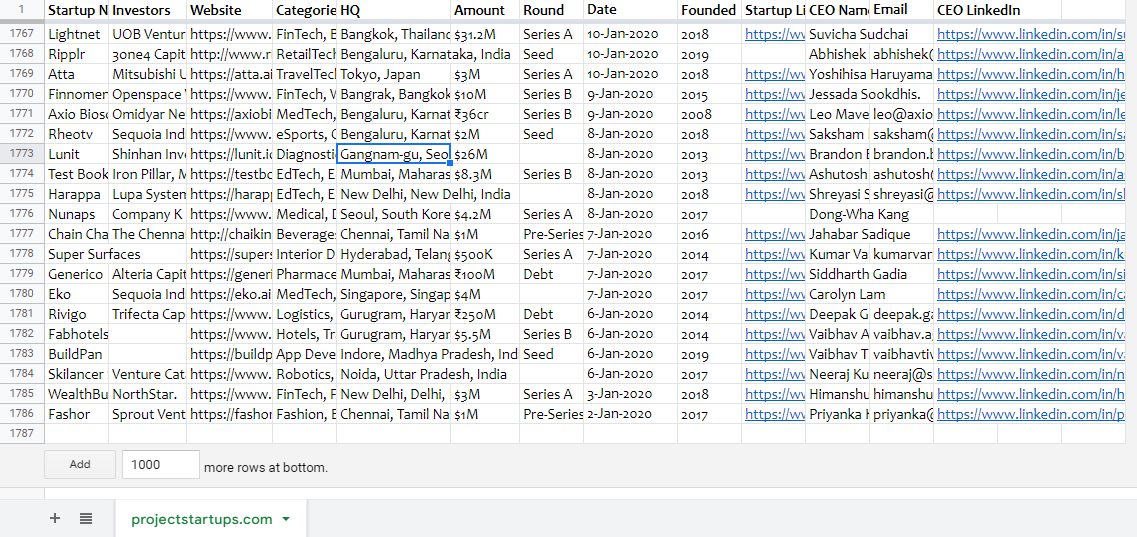Select the $5.5M amount cell
This screenshot has width=1137, height=537.
coord(485,334)
